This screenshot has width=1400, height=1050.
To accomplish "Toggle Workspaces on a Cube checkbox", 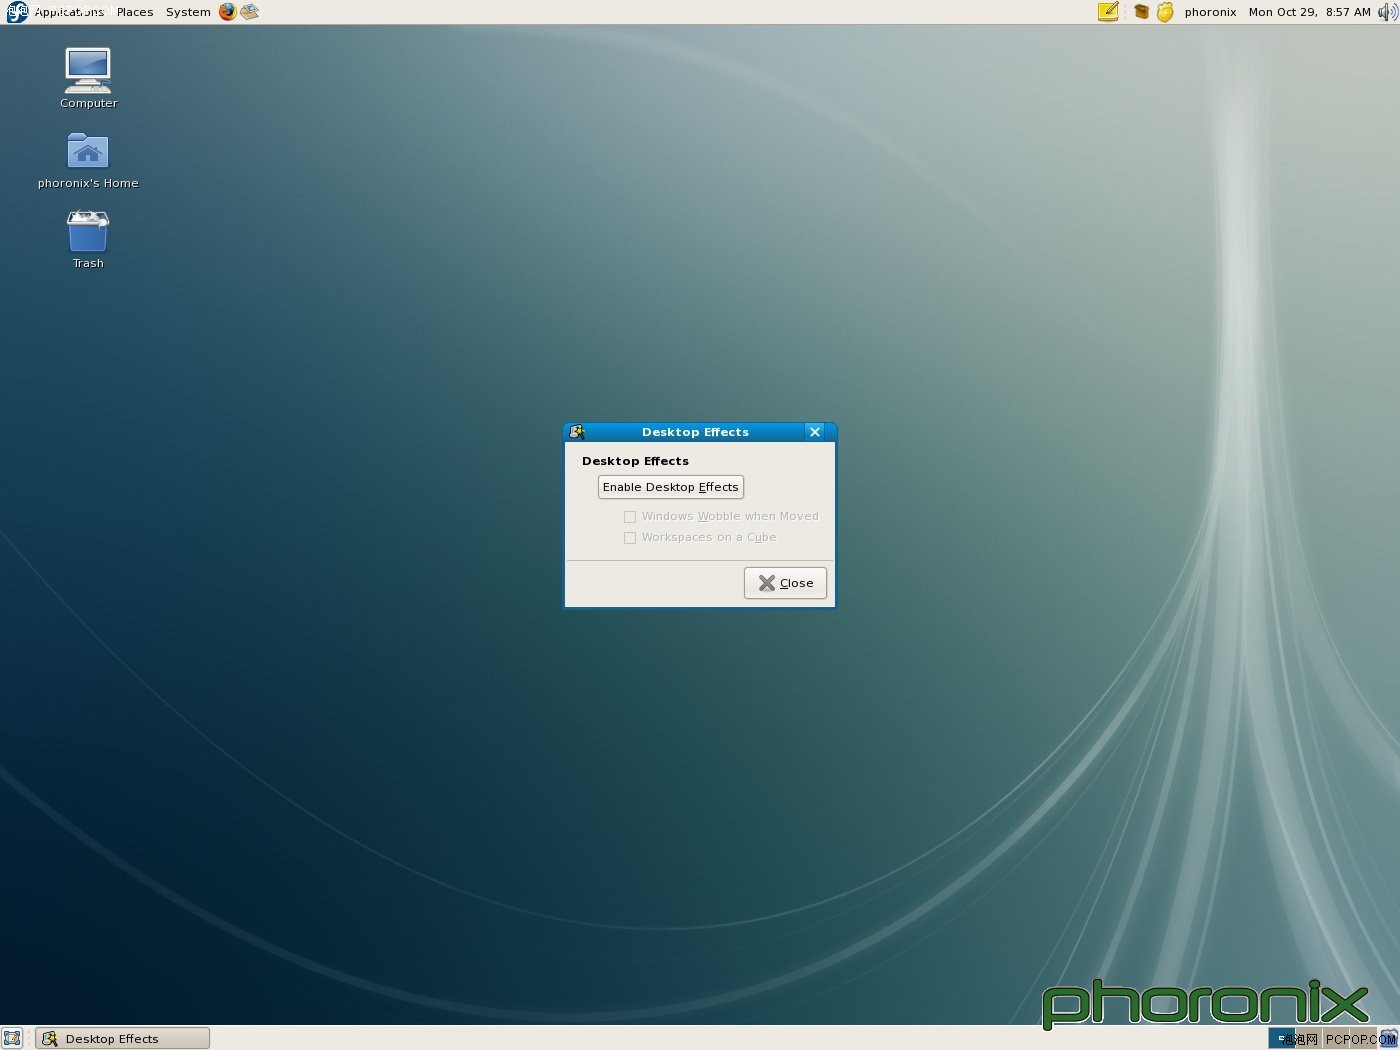I will click(630, 538).
